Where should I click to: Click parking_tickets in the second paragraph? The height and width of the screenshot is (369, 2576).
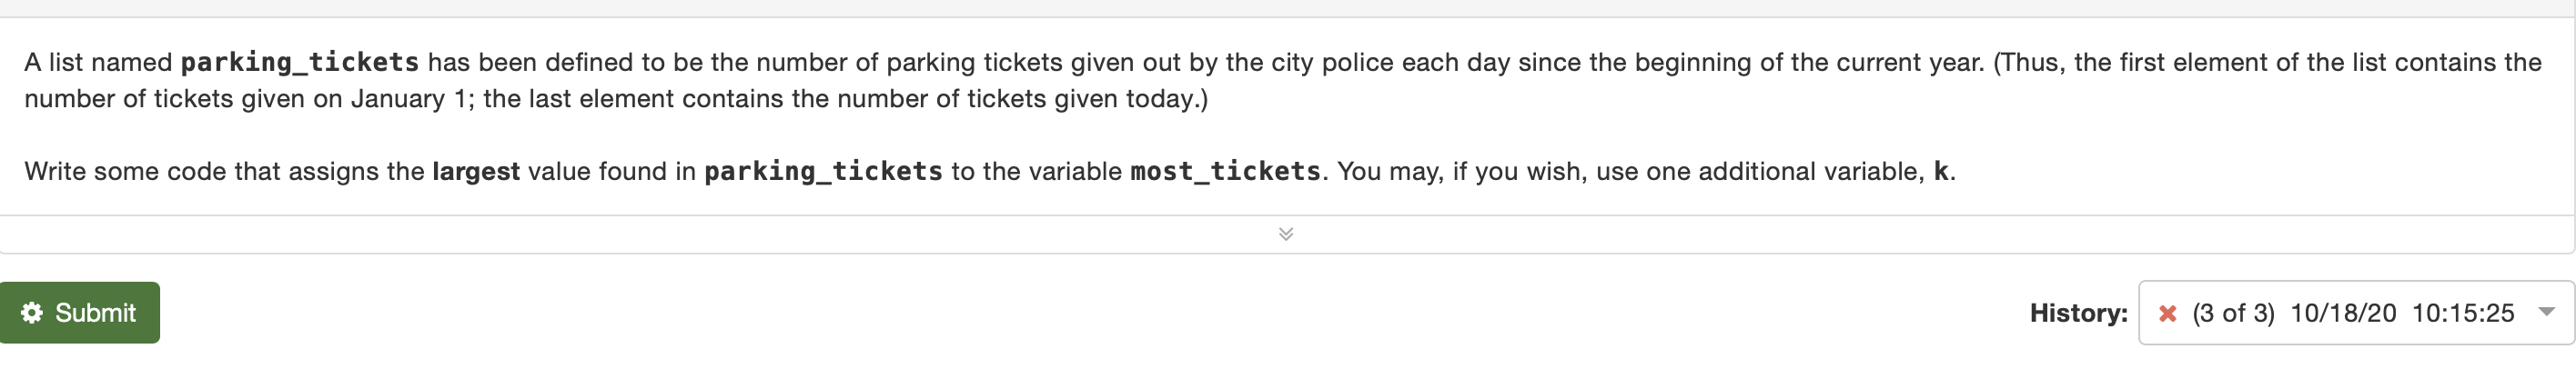pos(823,171)
